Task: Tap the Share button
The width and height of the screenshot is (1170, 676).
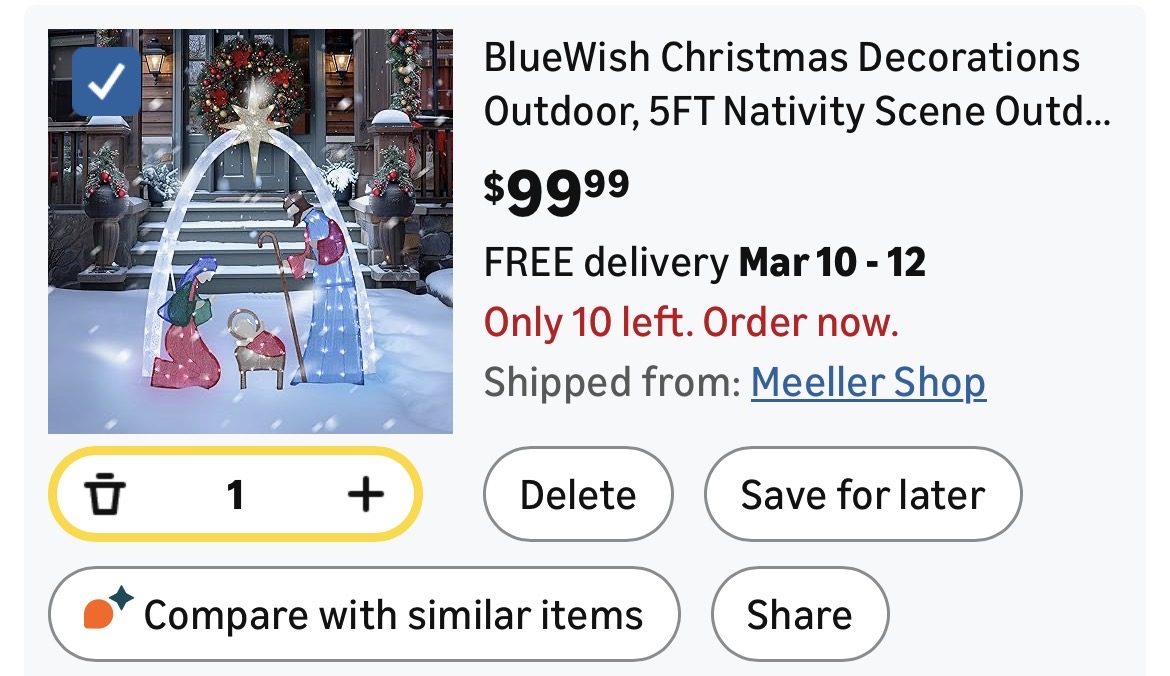Action: [799, 614]
